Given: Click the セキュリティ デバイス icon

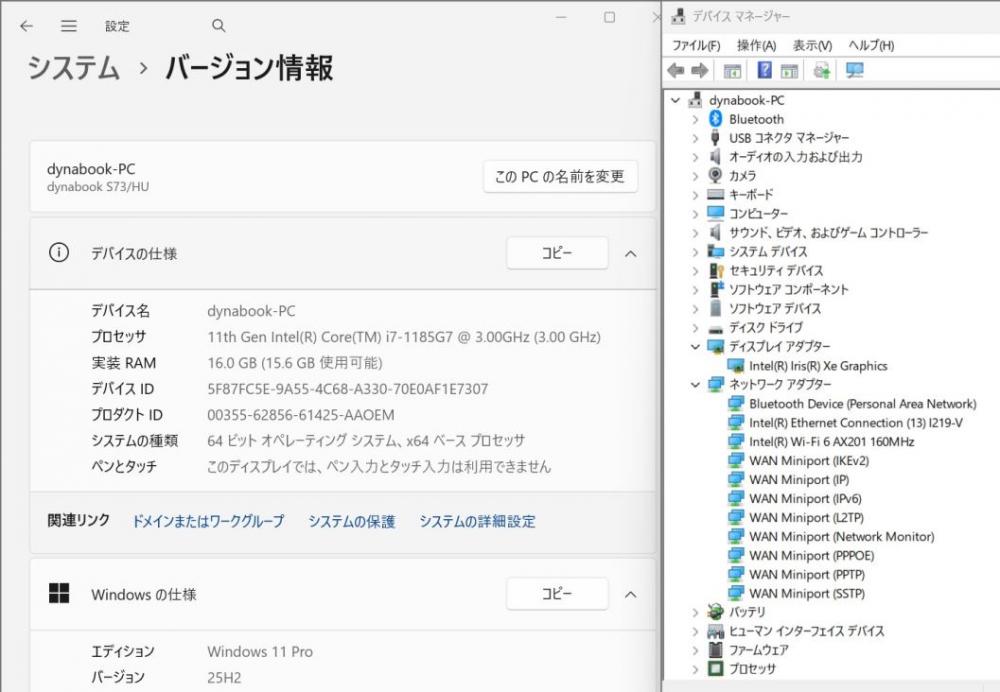Looking at the screenshot, I should pyautogui.click(x=717, y=270).
